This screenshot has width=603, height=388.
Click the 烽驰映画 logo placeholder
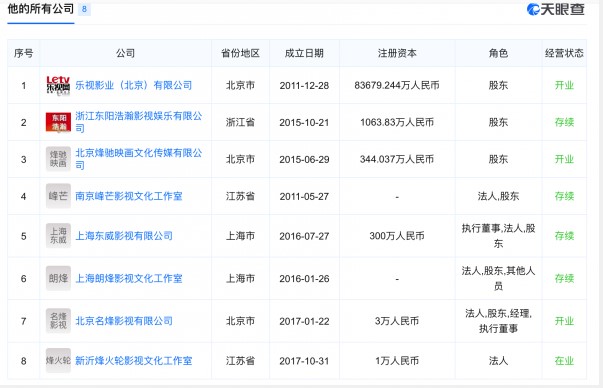coord(58,159)
